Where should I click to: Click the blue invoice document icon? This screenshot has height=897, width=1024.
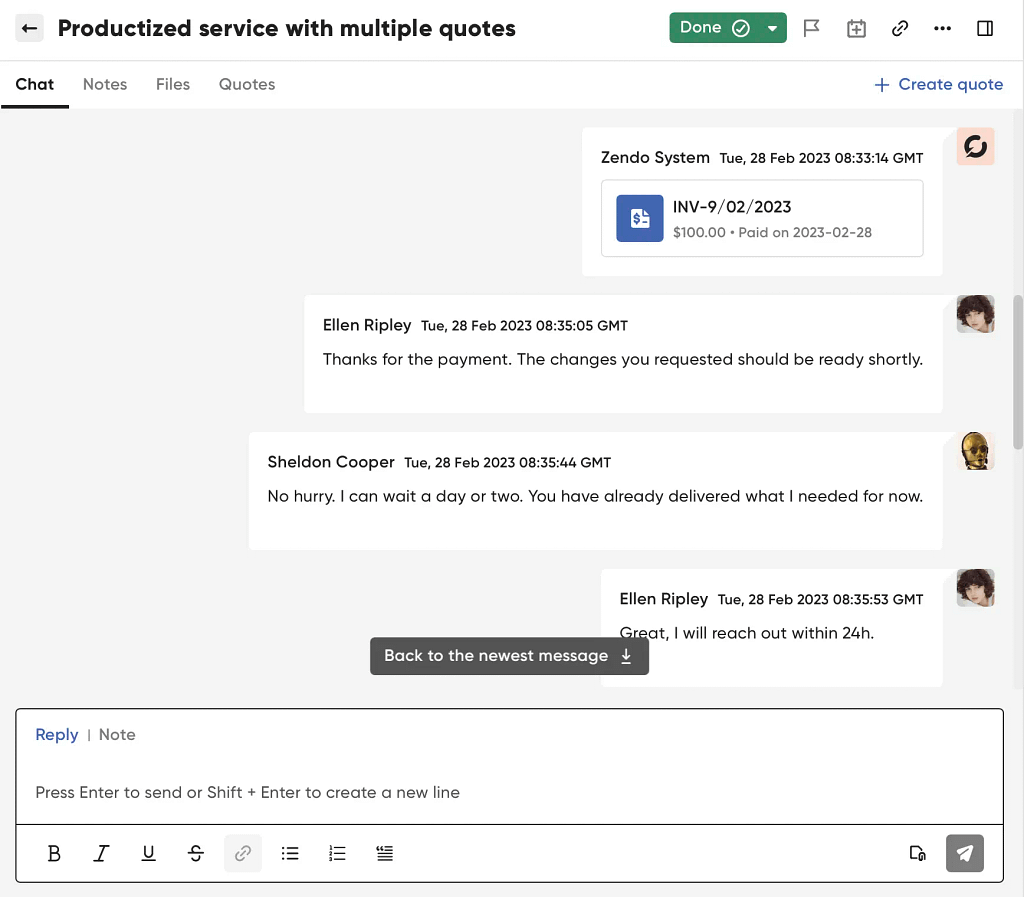(x=639, y=218)
